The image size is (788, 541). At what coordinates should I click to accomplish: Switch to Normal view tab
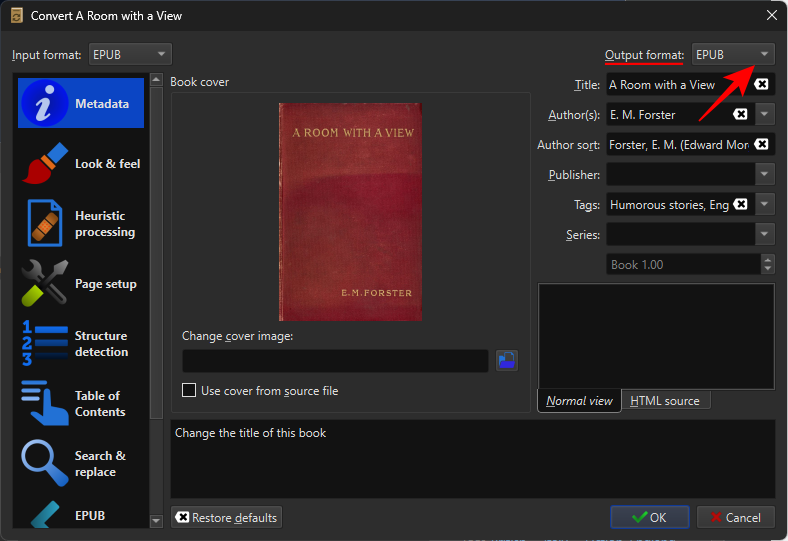tap(579, 401)
